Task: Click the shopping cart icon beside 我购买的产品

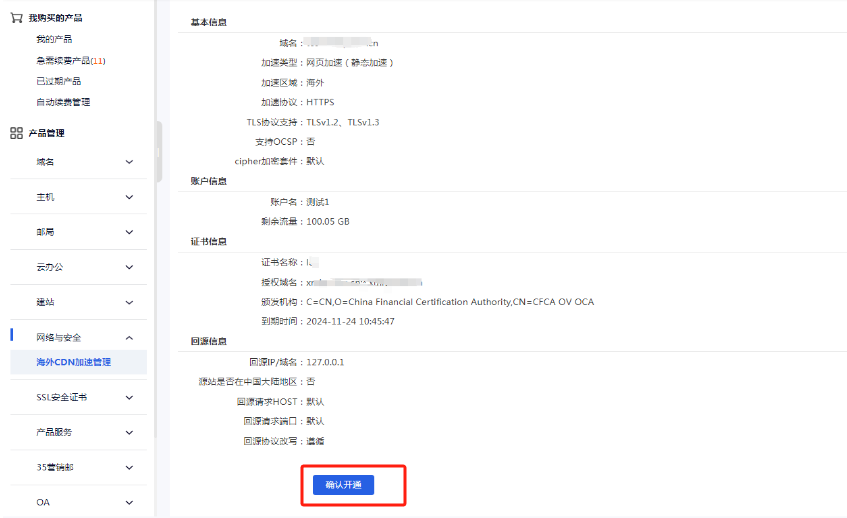Action: point(16,18)
